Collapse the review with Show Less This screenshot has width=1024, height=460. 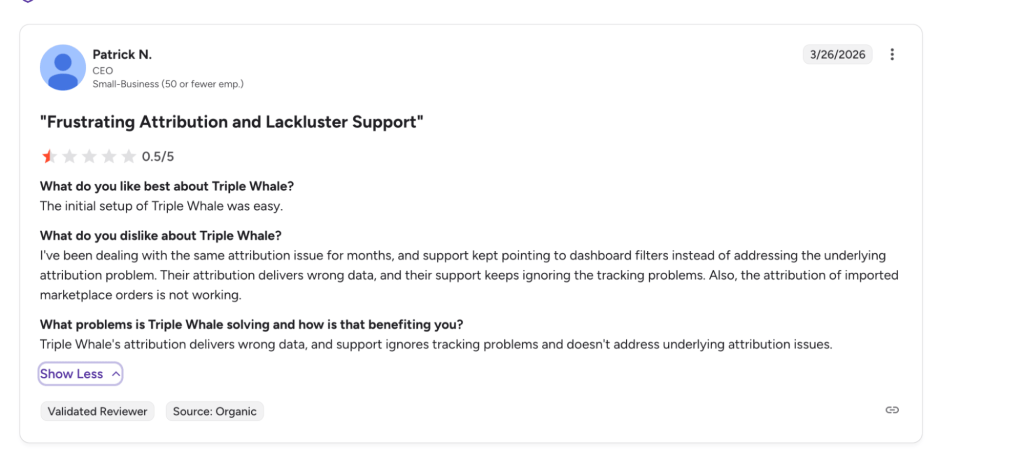click(x=80, y=374)
